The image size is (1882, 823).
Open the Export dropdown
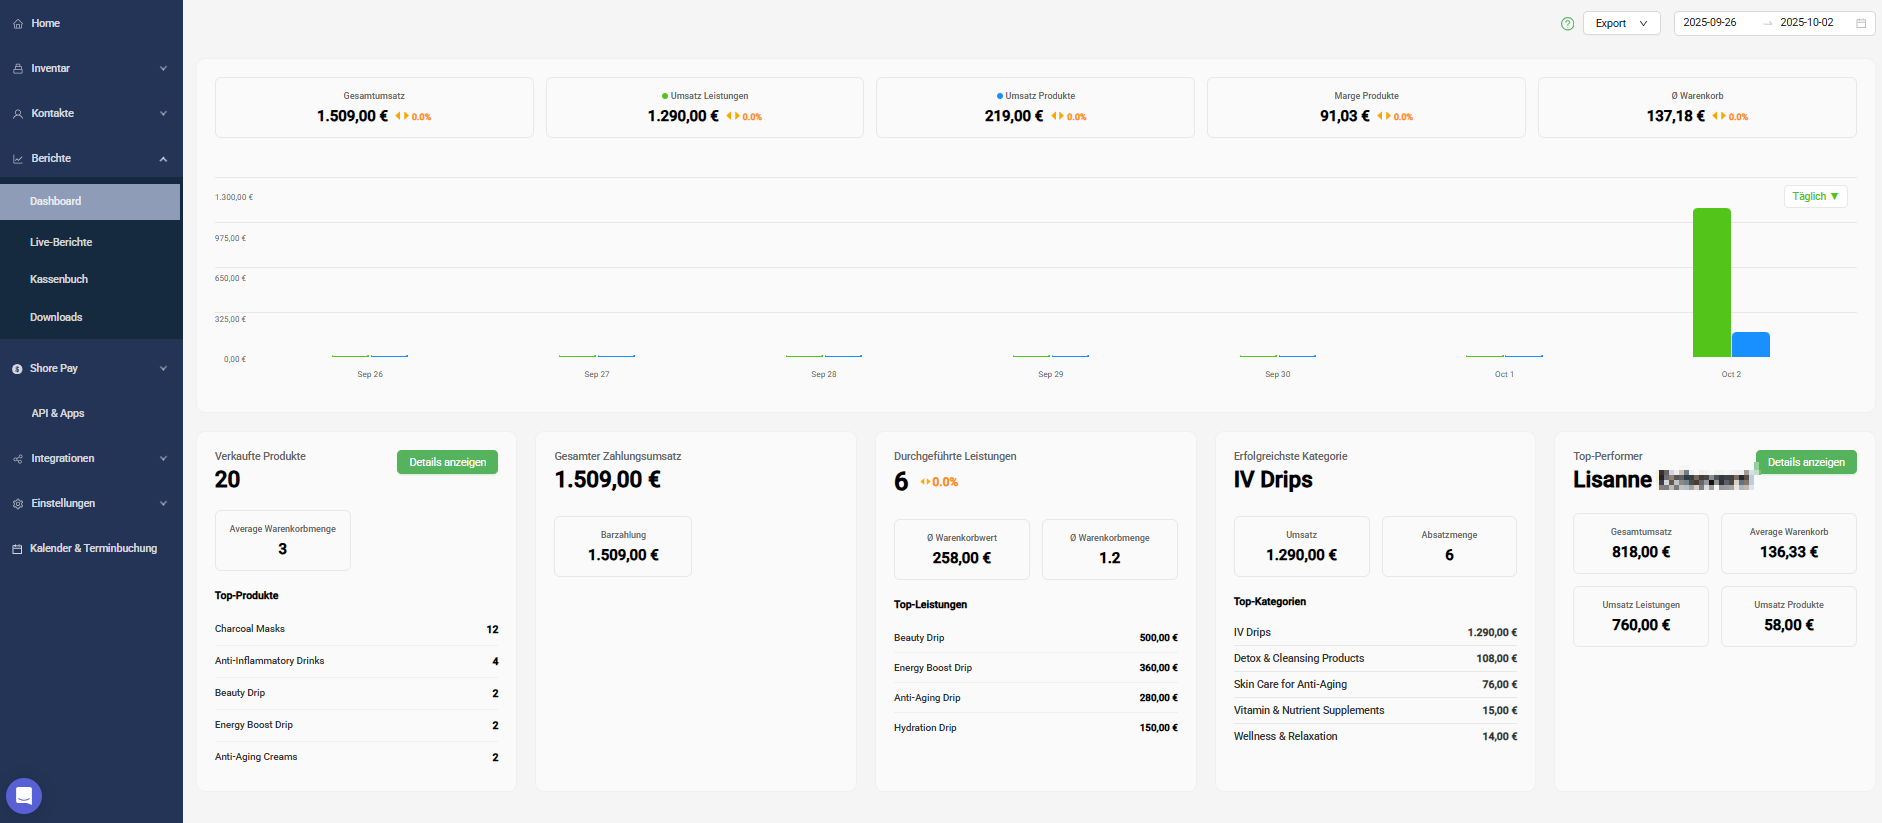click(1620, 23)
